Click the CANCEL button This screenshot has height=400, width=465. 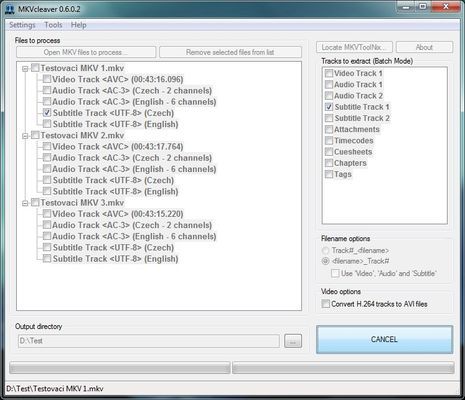384,339
